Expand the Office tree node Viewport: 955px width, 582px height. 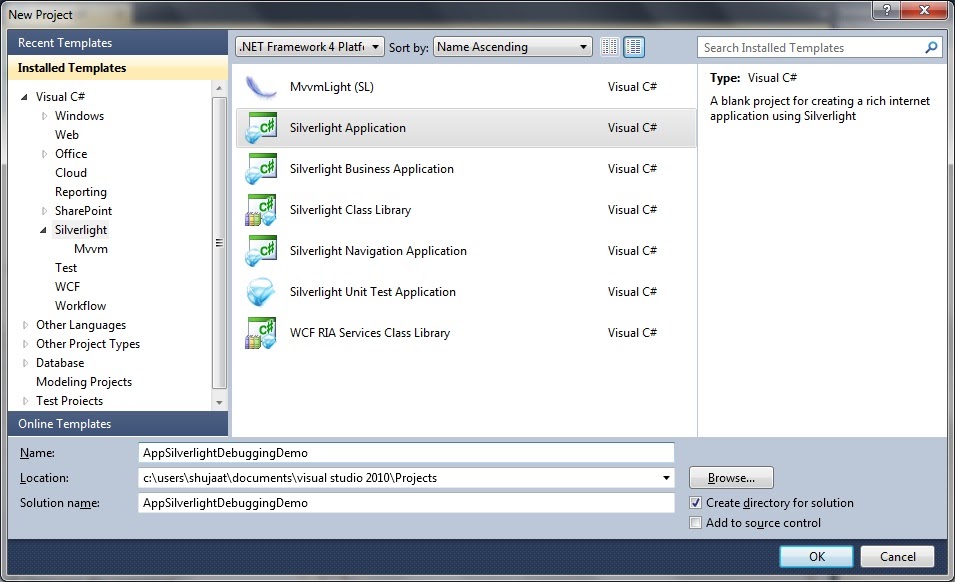tap(44, 154)
